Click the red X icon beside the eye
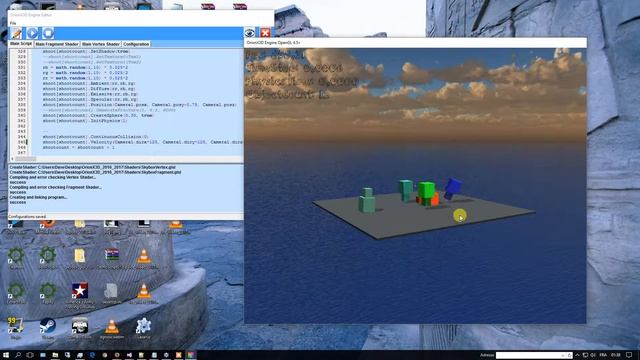This screenshot has width=640, height=360. (265, 33)
